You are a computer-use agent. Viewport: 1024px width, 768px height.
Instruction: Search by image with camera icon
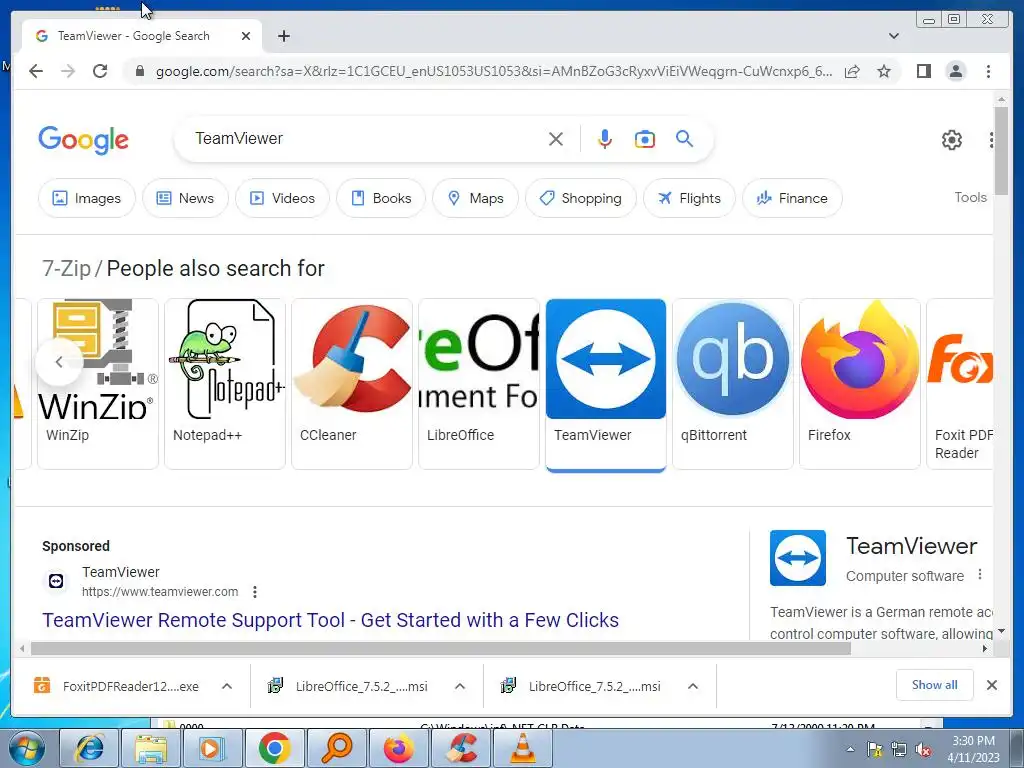[x=645, y=138]
